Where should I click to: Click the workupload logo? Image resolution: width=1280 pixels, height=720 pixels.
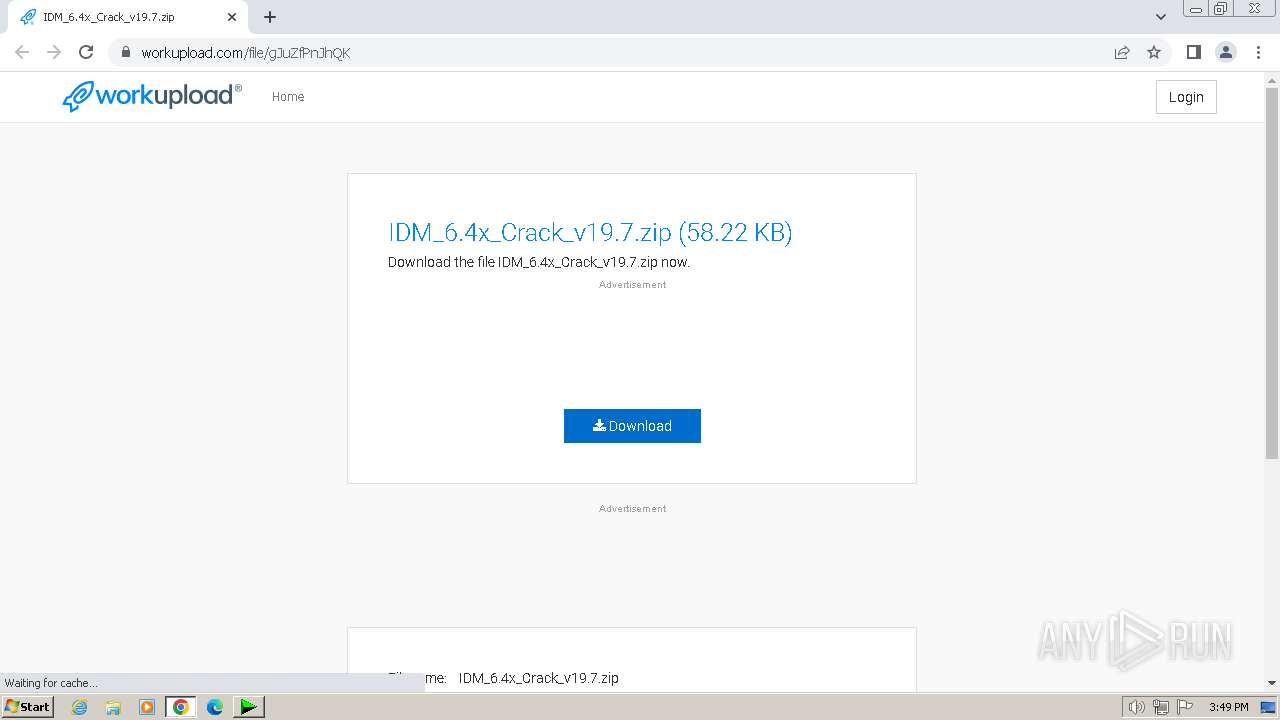coord(152,96)
